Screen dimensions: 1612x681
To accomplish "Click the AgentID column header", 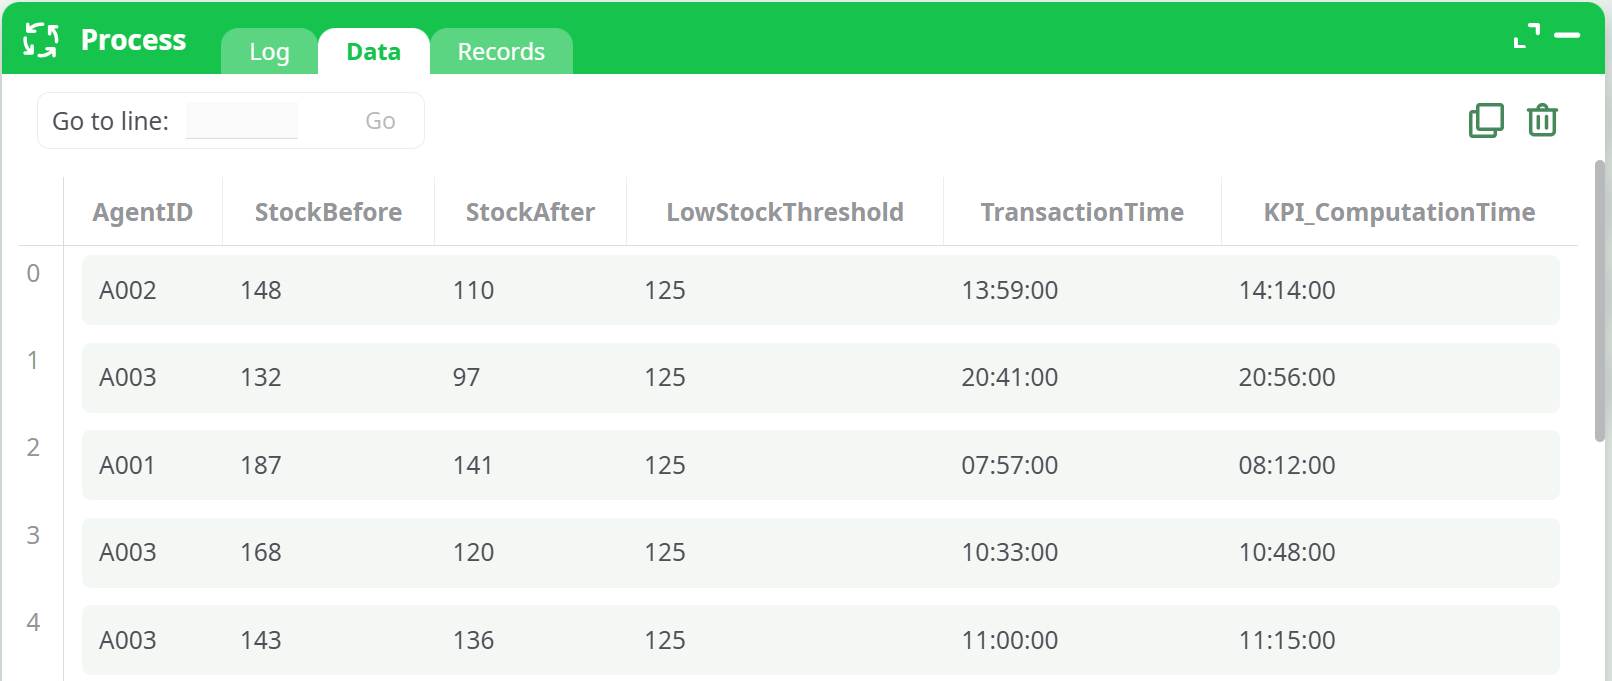I will (142, 211).
